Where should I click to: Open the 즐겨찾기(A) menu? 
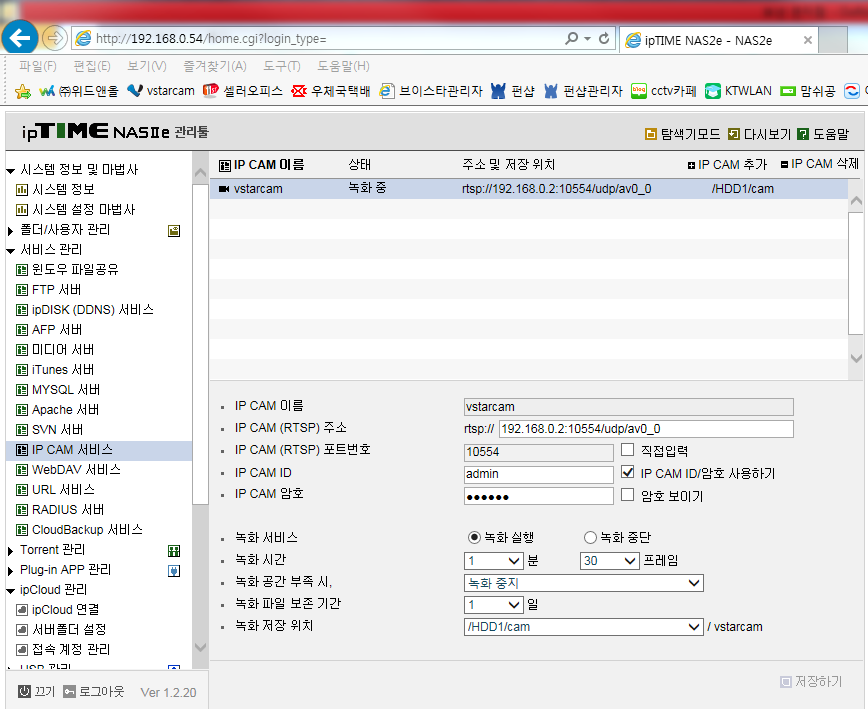(215, 66)
